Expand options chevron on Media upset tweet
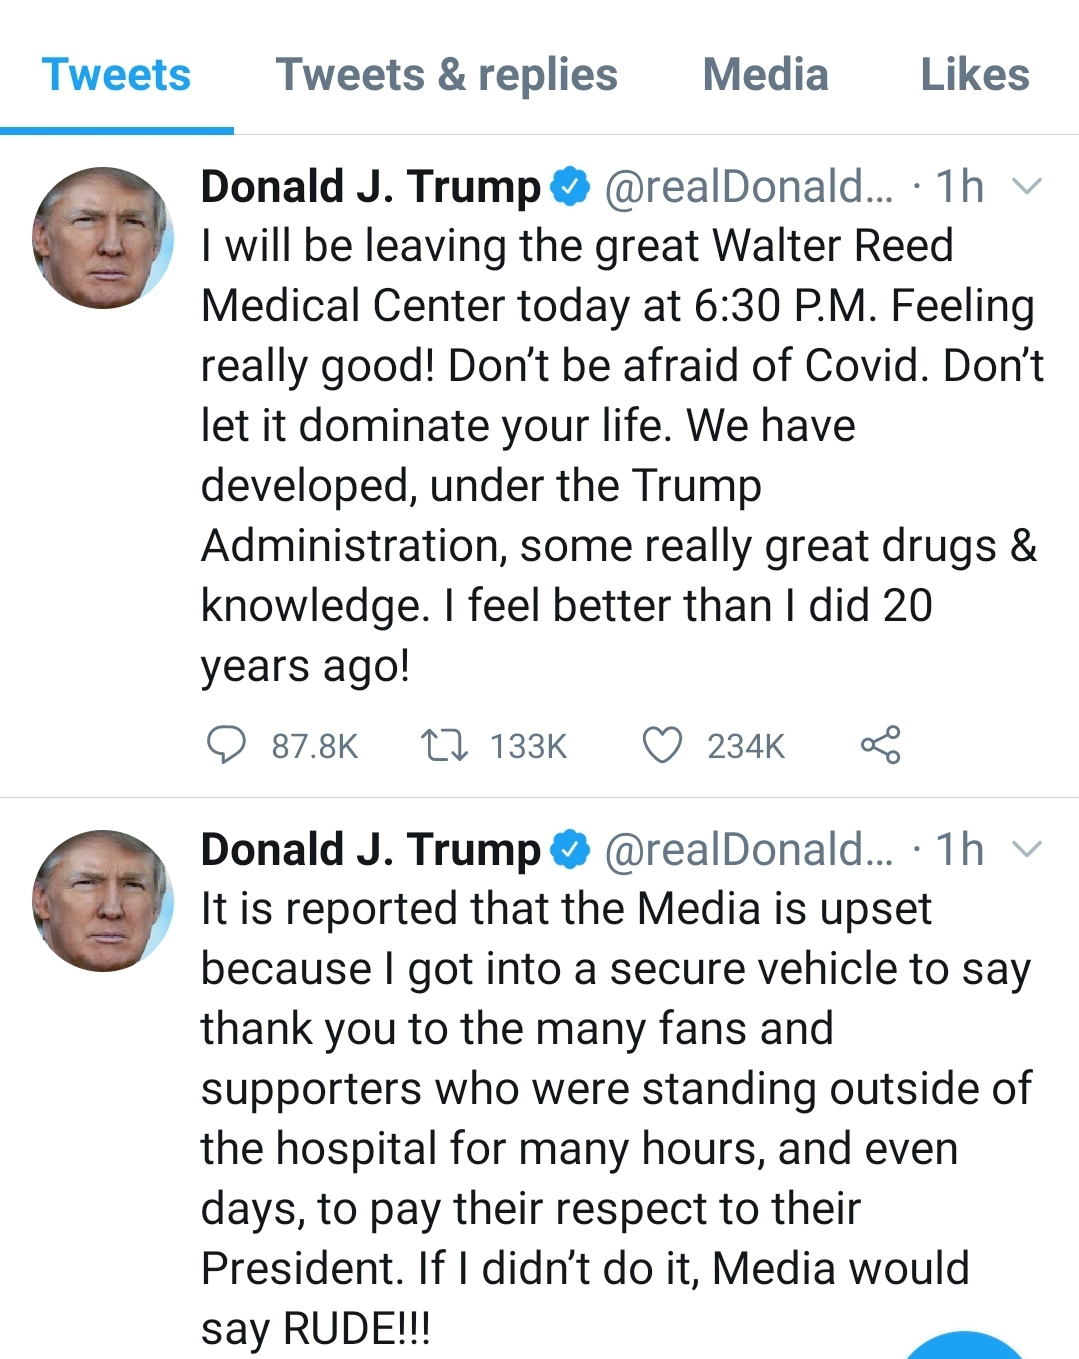This screenshot has height=1359, width=1079. pos(1027,850)
